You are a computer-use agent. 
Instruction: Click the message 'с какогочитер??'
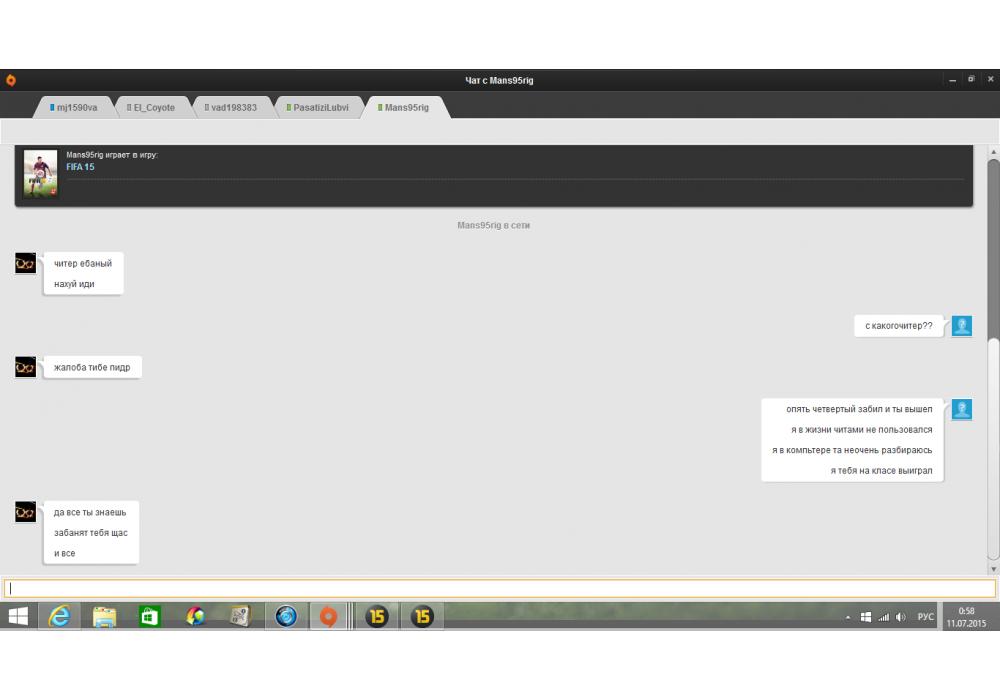(899, 326)
